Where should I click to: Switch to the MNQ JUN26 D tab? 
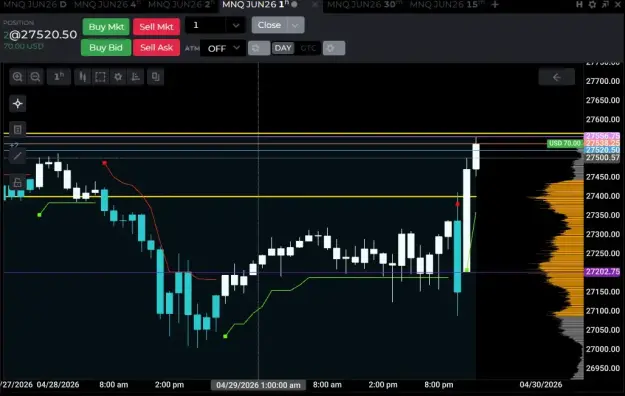coord(35,4)
